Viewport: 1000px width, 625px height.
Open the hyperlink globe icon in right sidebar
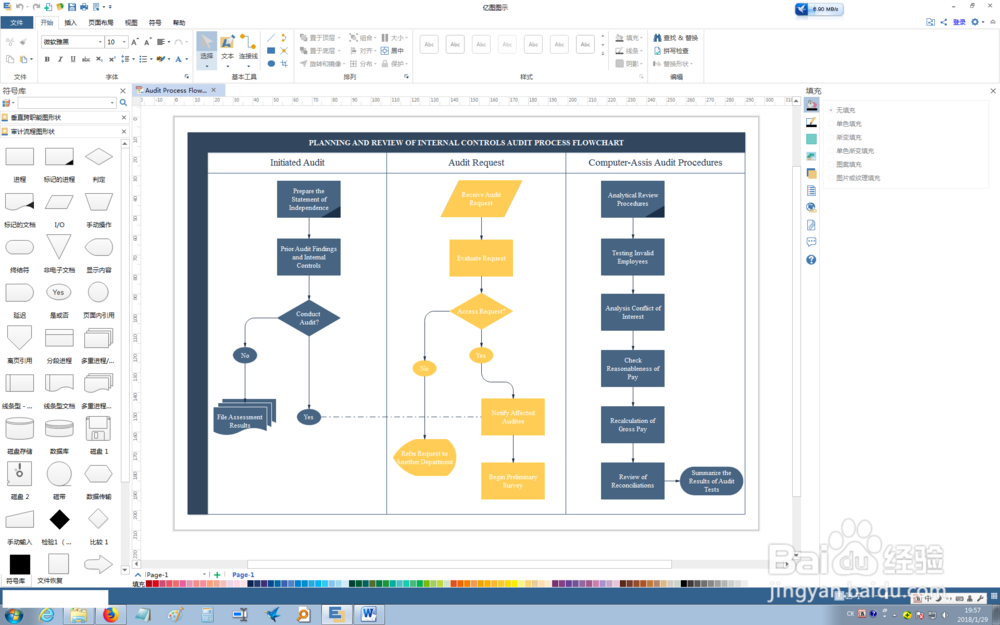click(x=811, y=207)
